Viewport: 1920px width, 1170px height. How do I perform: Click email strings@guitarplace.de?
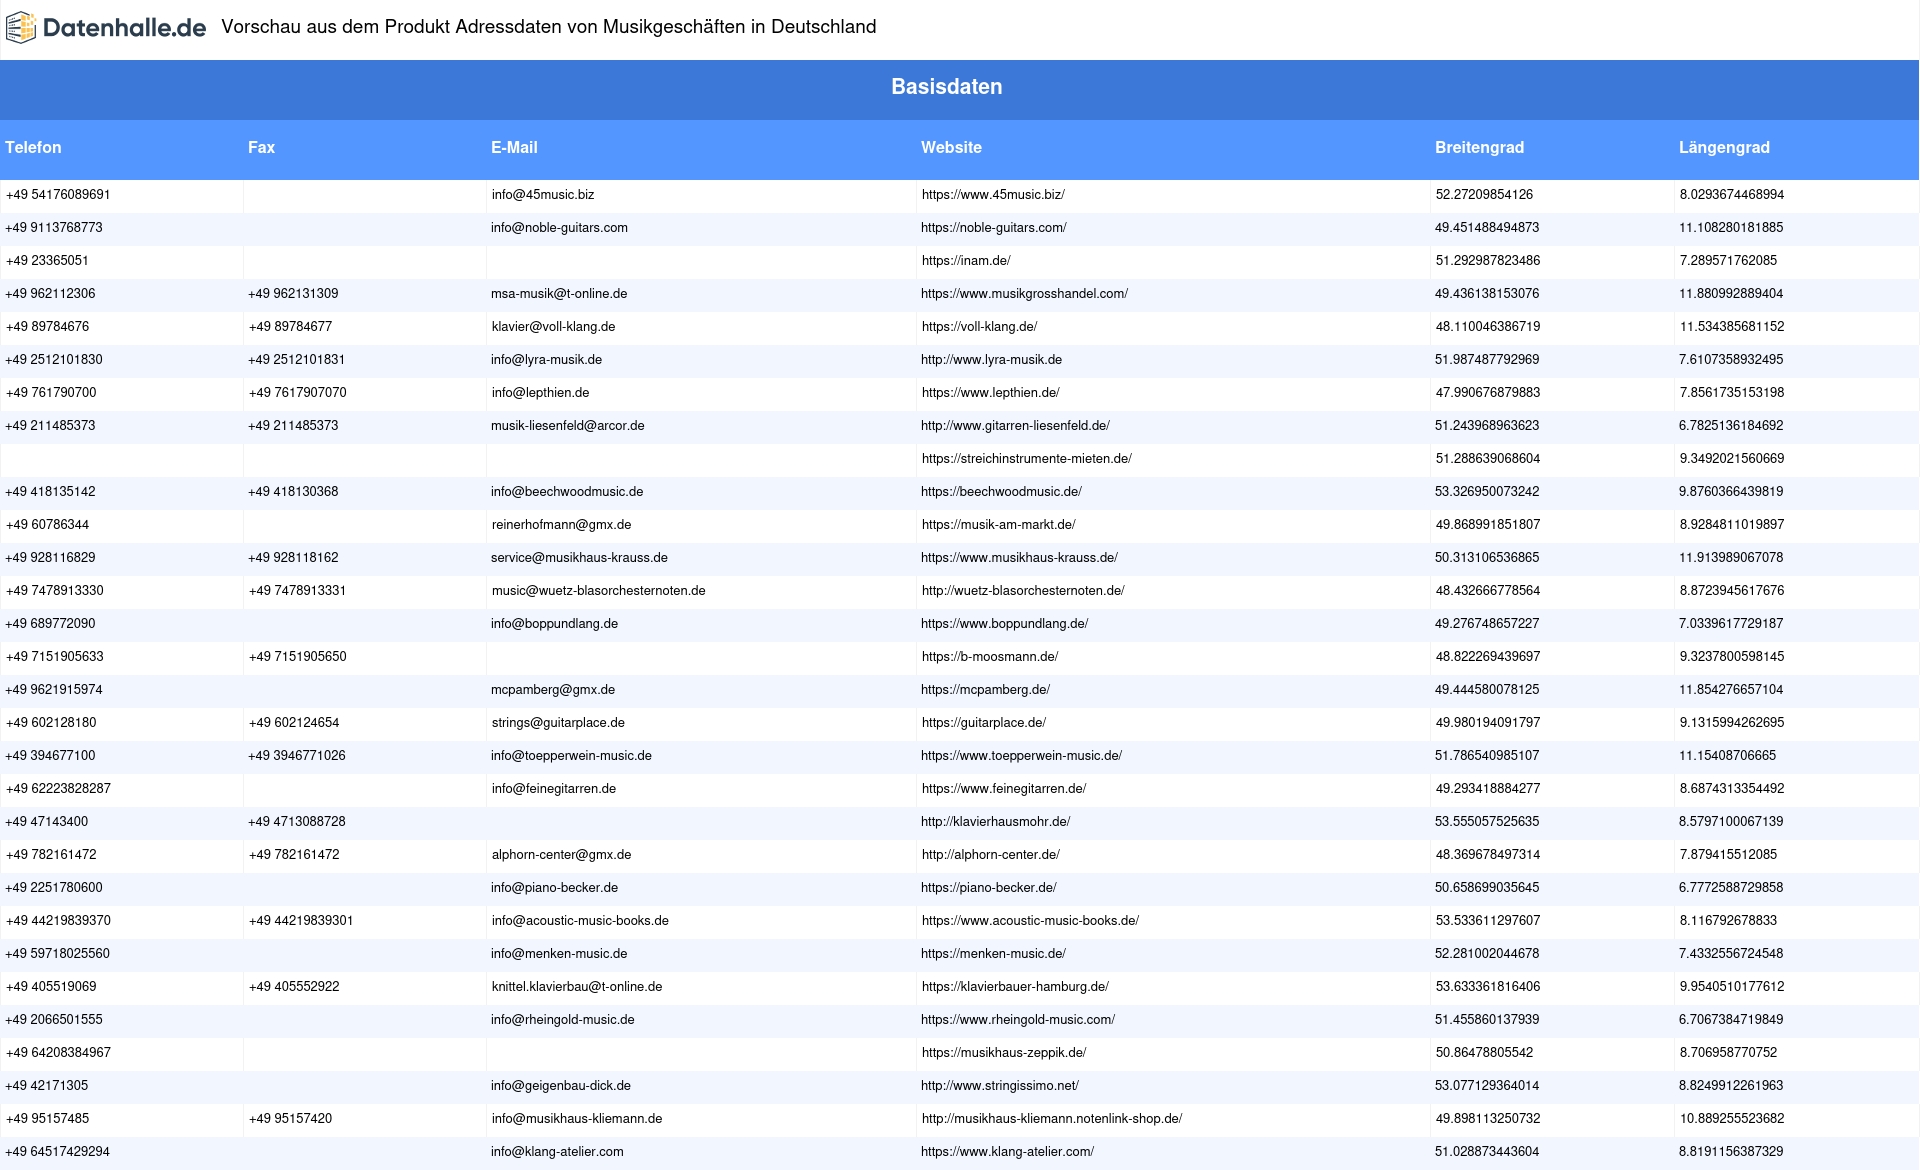558,723
